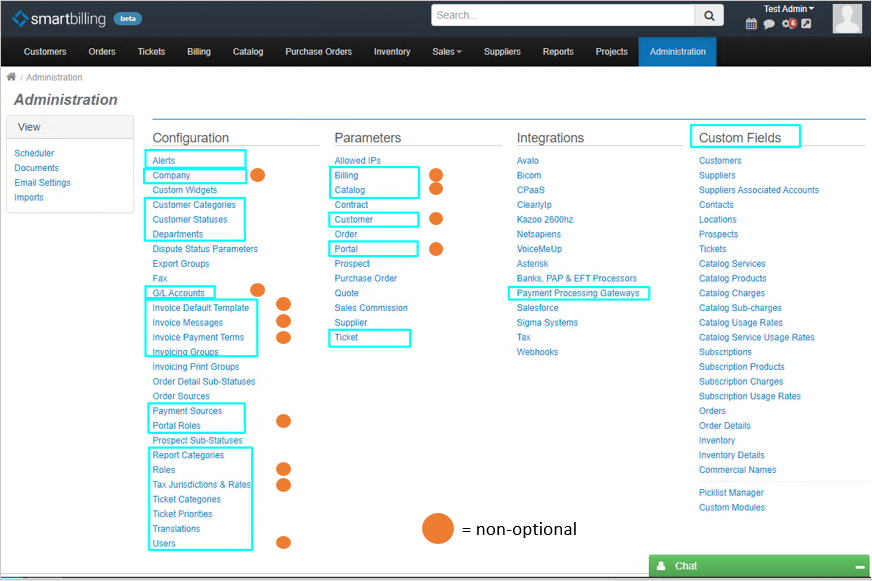Image resolution: width=872 pixels, height=581 pixels.
Task: Open Sales Commission parameters link
Action: pos(371,308)
